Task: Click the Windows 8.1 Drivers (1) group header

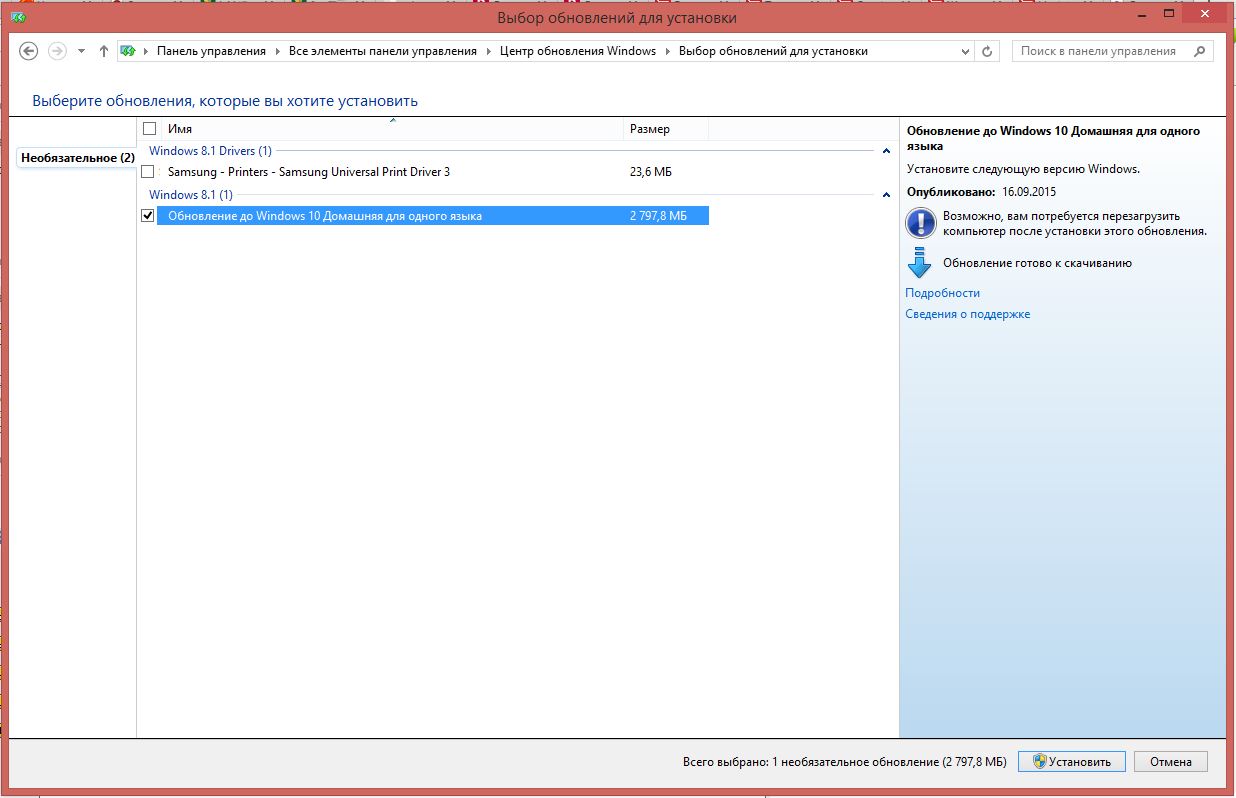Action: coord(210,151)
